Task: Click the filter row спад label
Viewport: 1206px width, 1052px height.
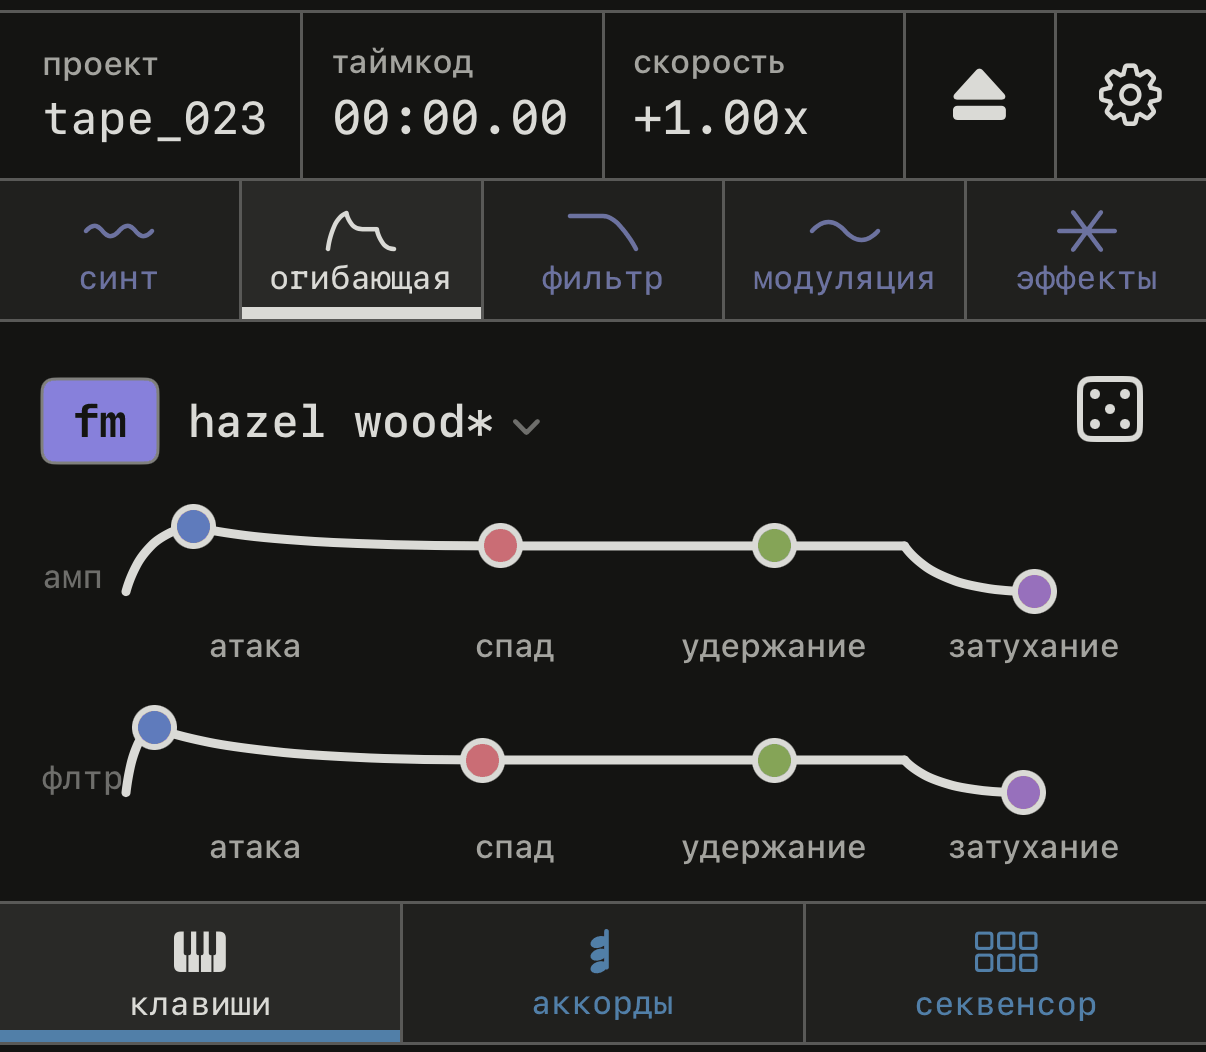Action: click(515, 848)
